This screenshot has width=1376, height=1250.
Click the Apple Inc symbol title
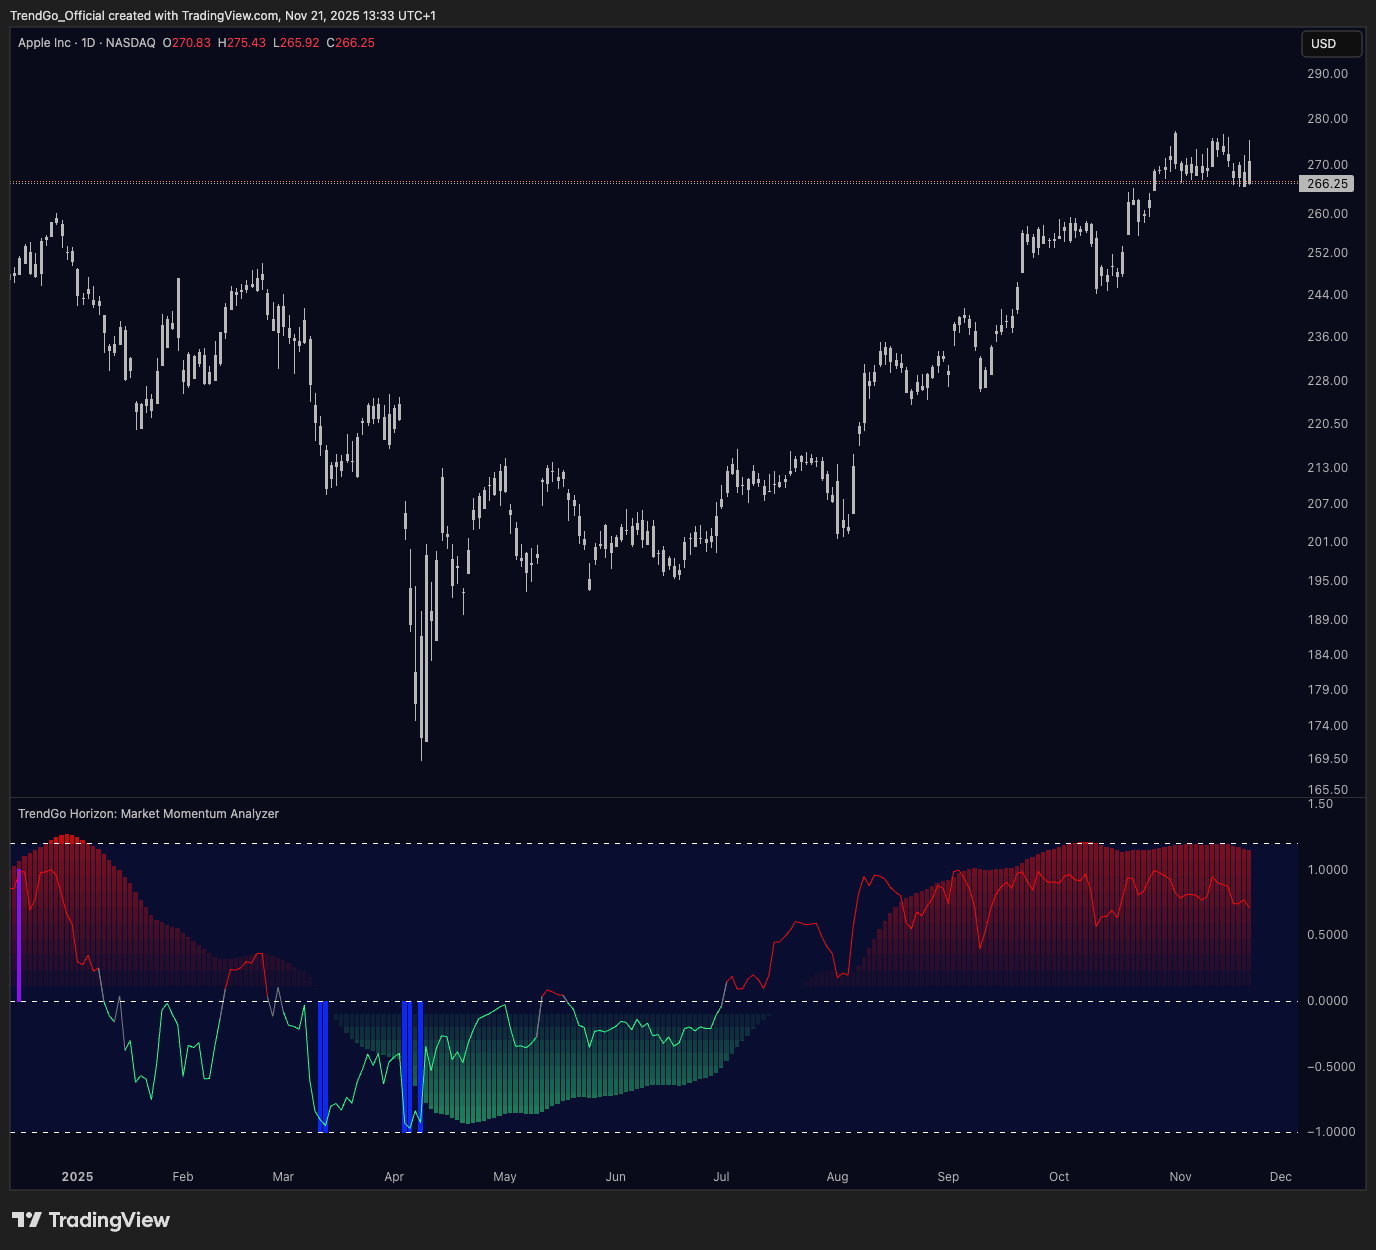pyautogui.click(x=44, y=43)
